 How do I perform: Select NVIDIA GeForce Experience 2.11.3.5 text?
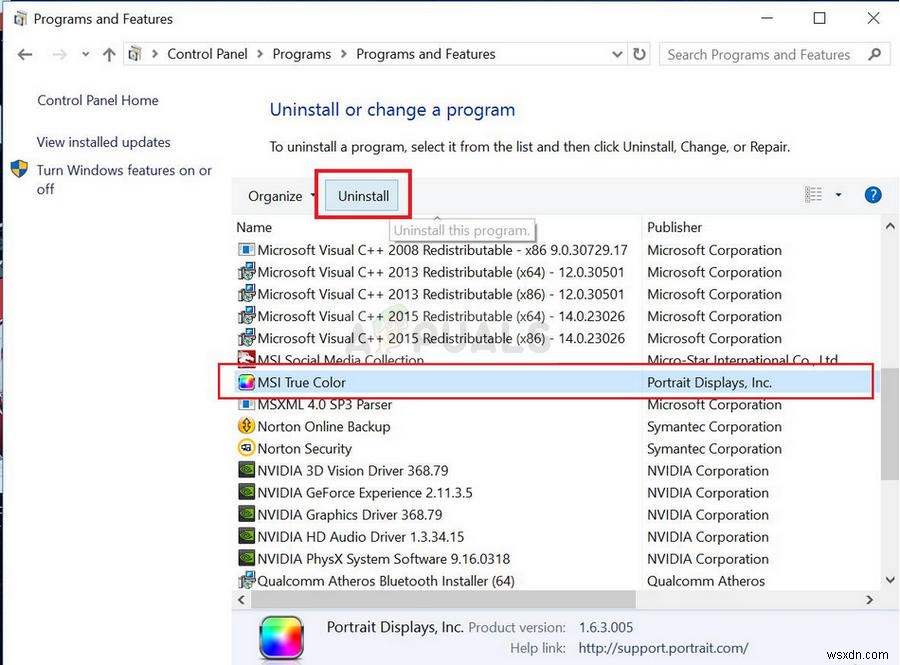click(365, 492)
